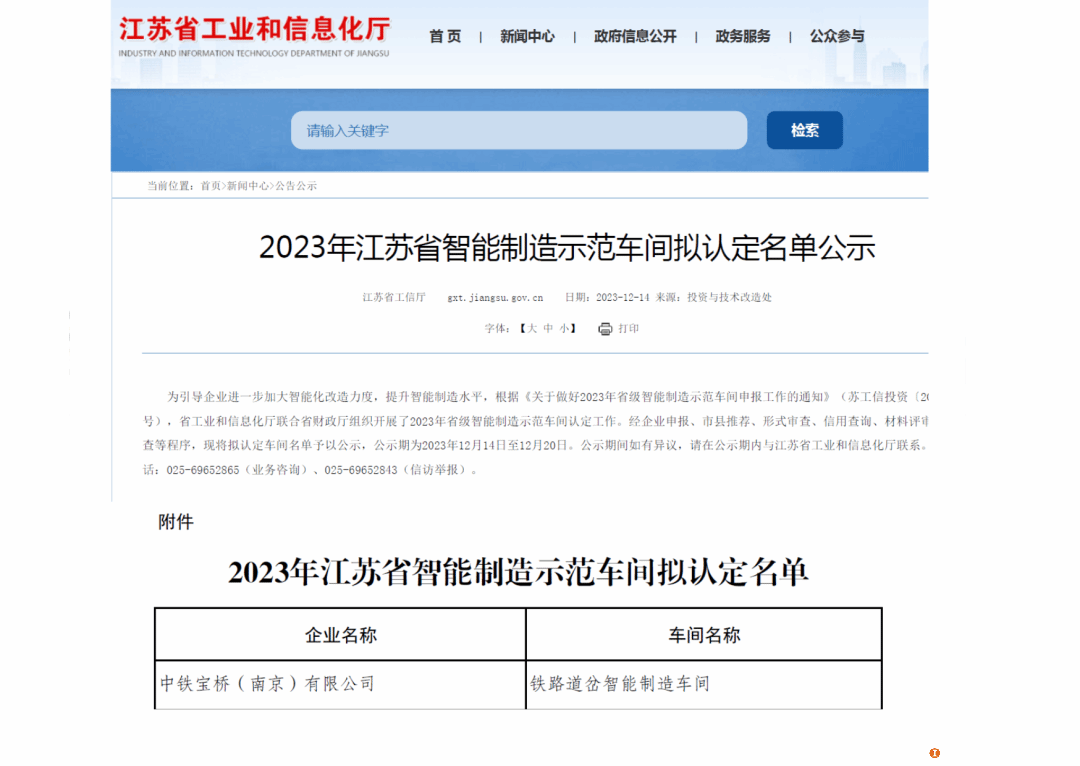This screenshot has width=1080, height=766.
Task: Open the 政务服务 menu item
Action: click(x=742, y=37)
